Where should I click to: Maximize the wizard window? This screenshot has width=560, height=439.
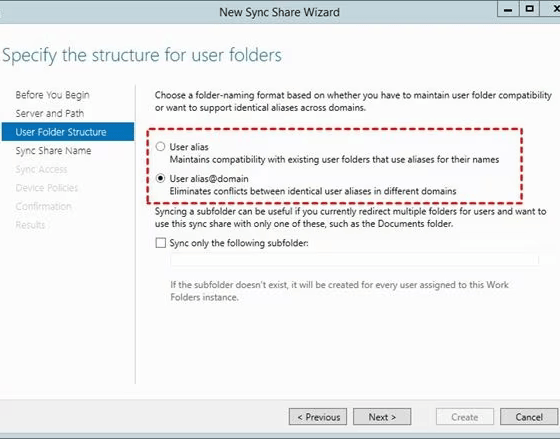[x=530, y=9]
